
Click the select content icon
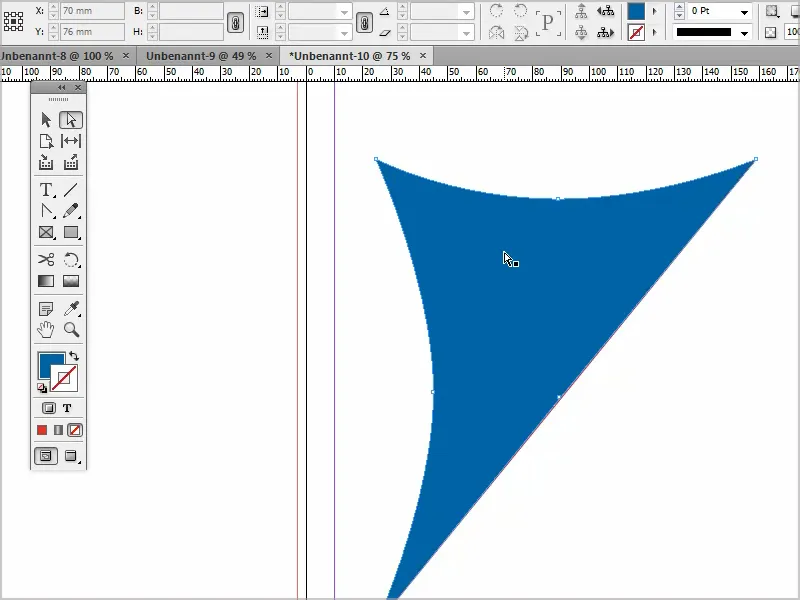[581, 33]
